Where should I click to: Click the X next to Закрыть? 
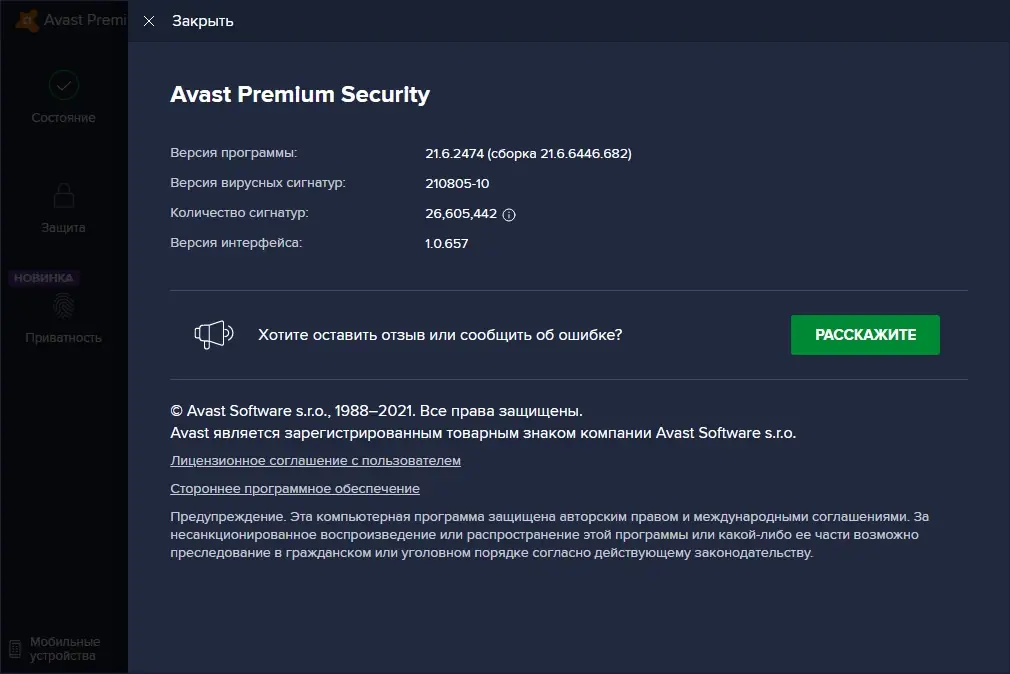pyautogui.click(x=149, y=20)
